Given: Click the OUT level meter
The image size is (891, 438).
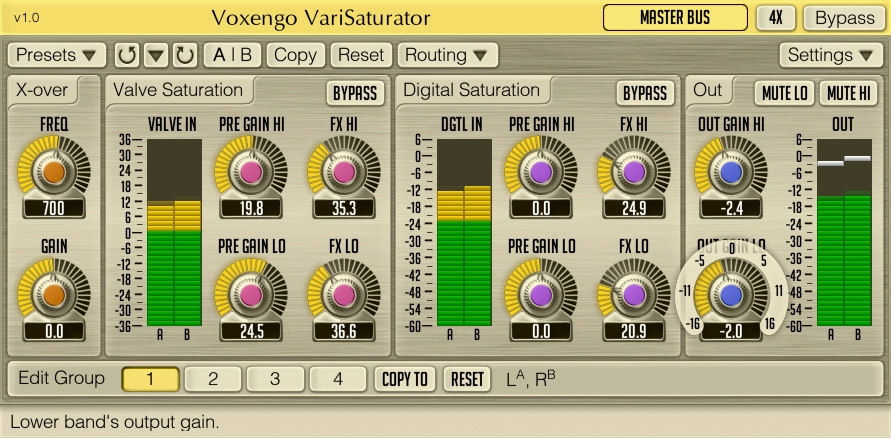Looking at the screenshot, I should click(844, 232).
